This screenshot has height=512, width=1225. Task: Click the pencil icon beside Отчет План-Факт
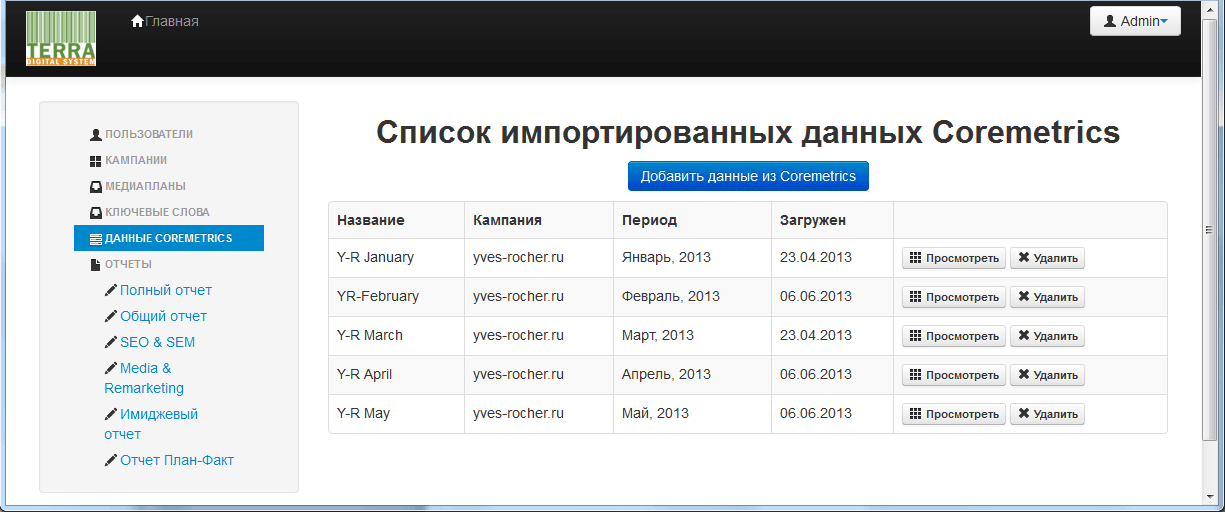click(111, 460)
